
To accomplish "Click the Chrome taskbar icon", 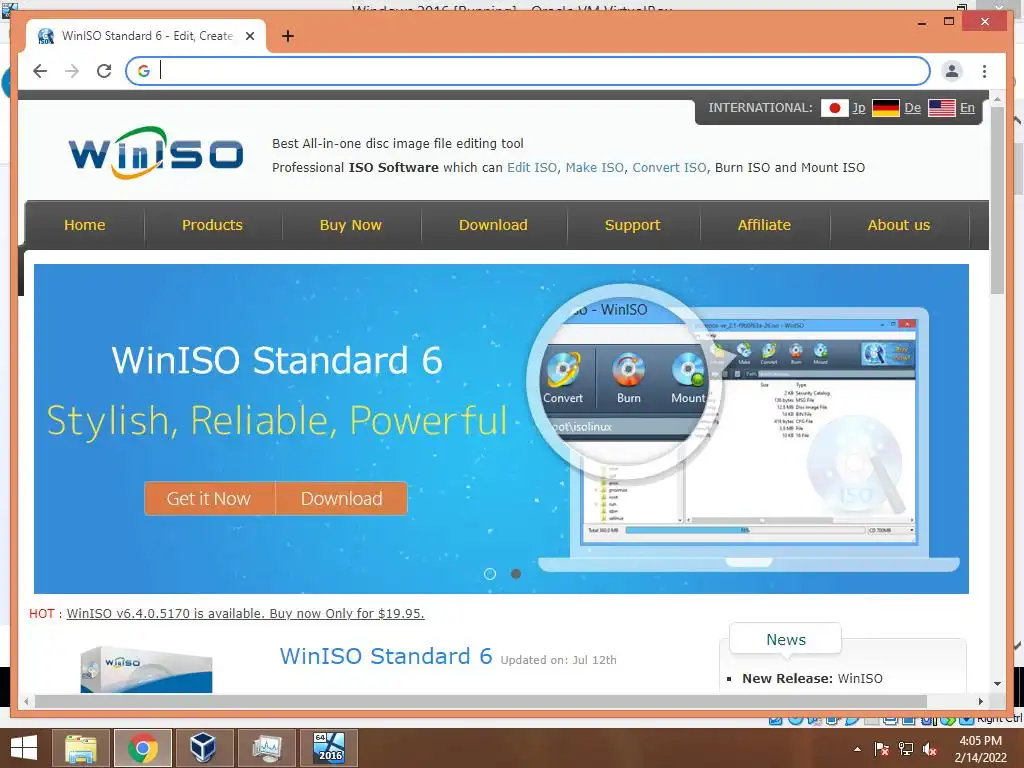I will (x=142, y=748).
